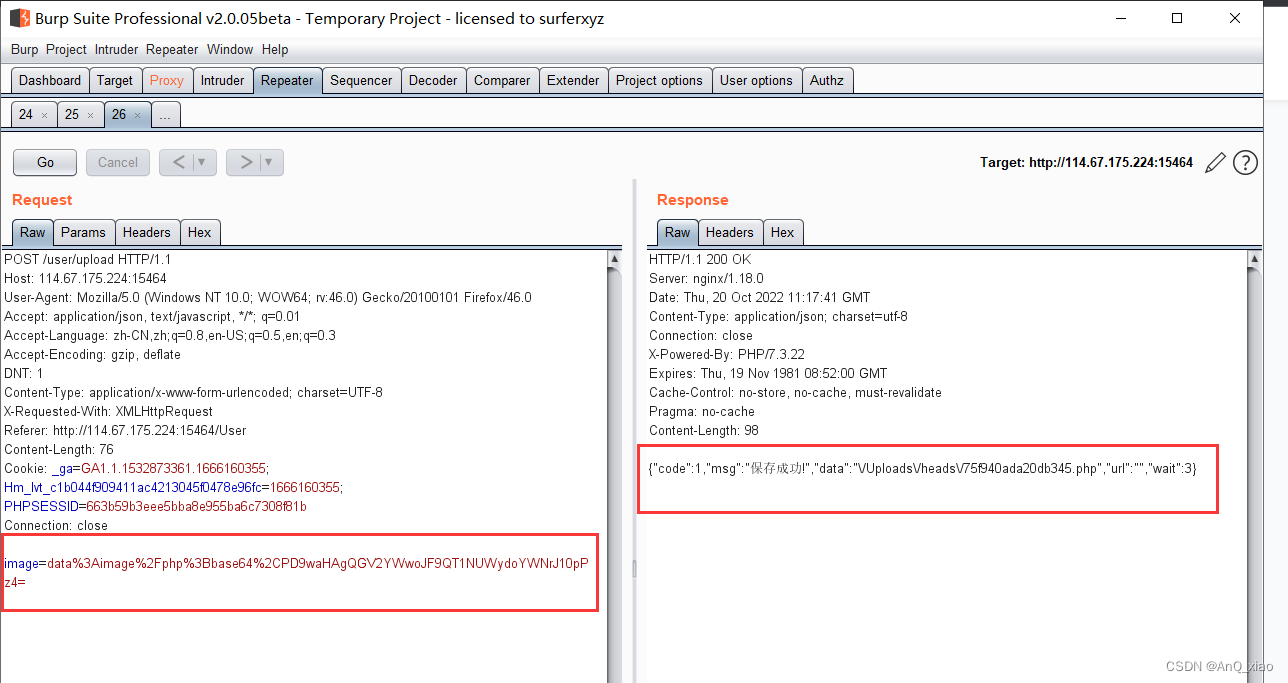Go back to previous request in history
The image size is (1288, 683).
pos(177,162)
